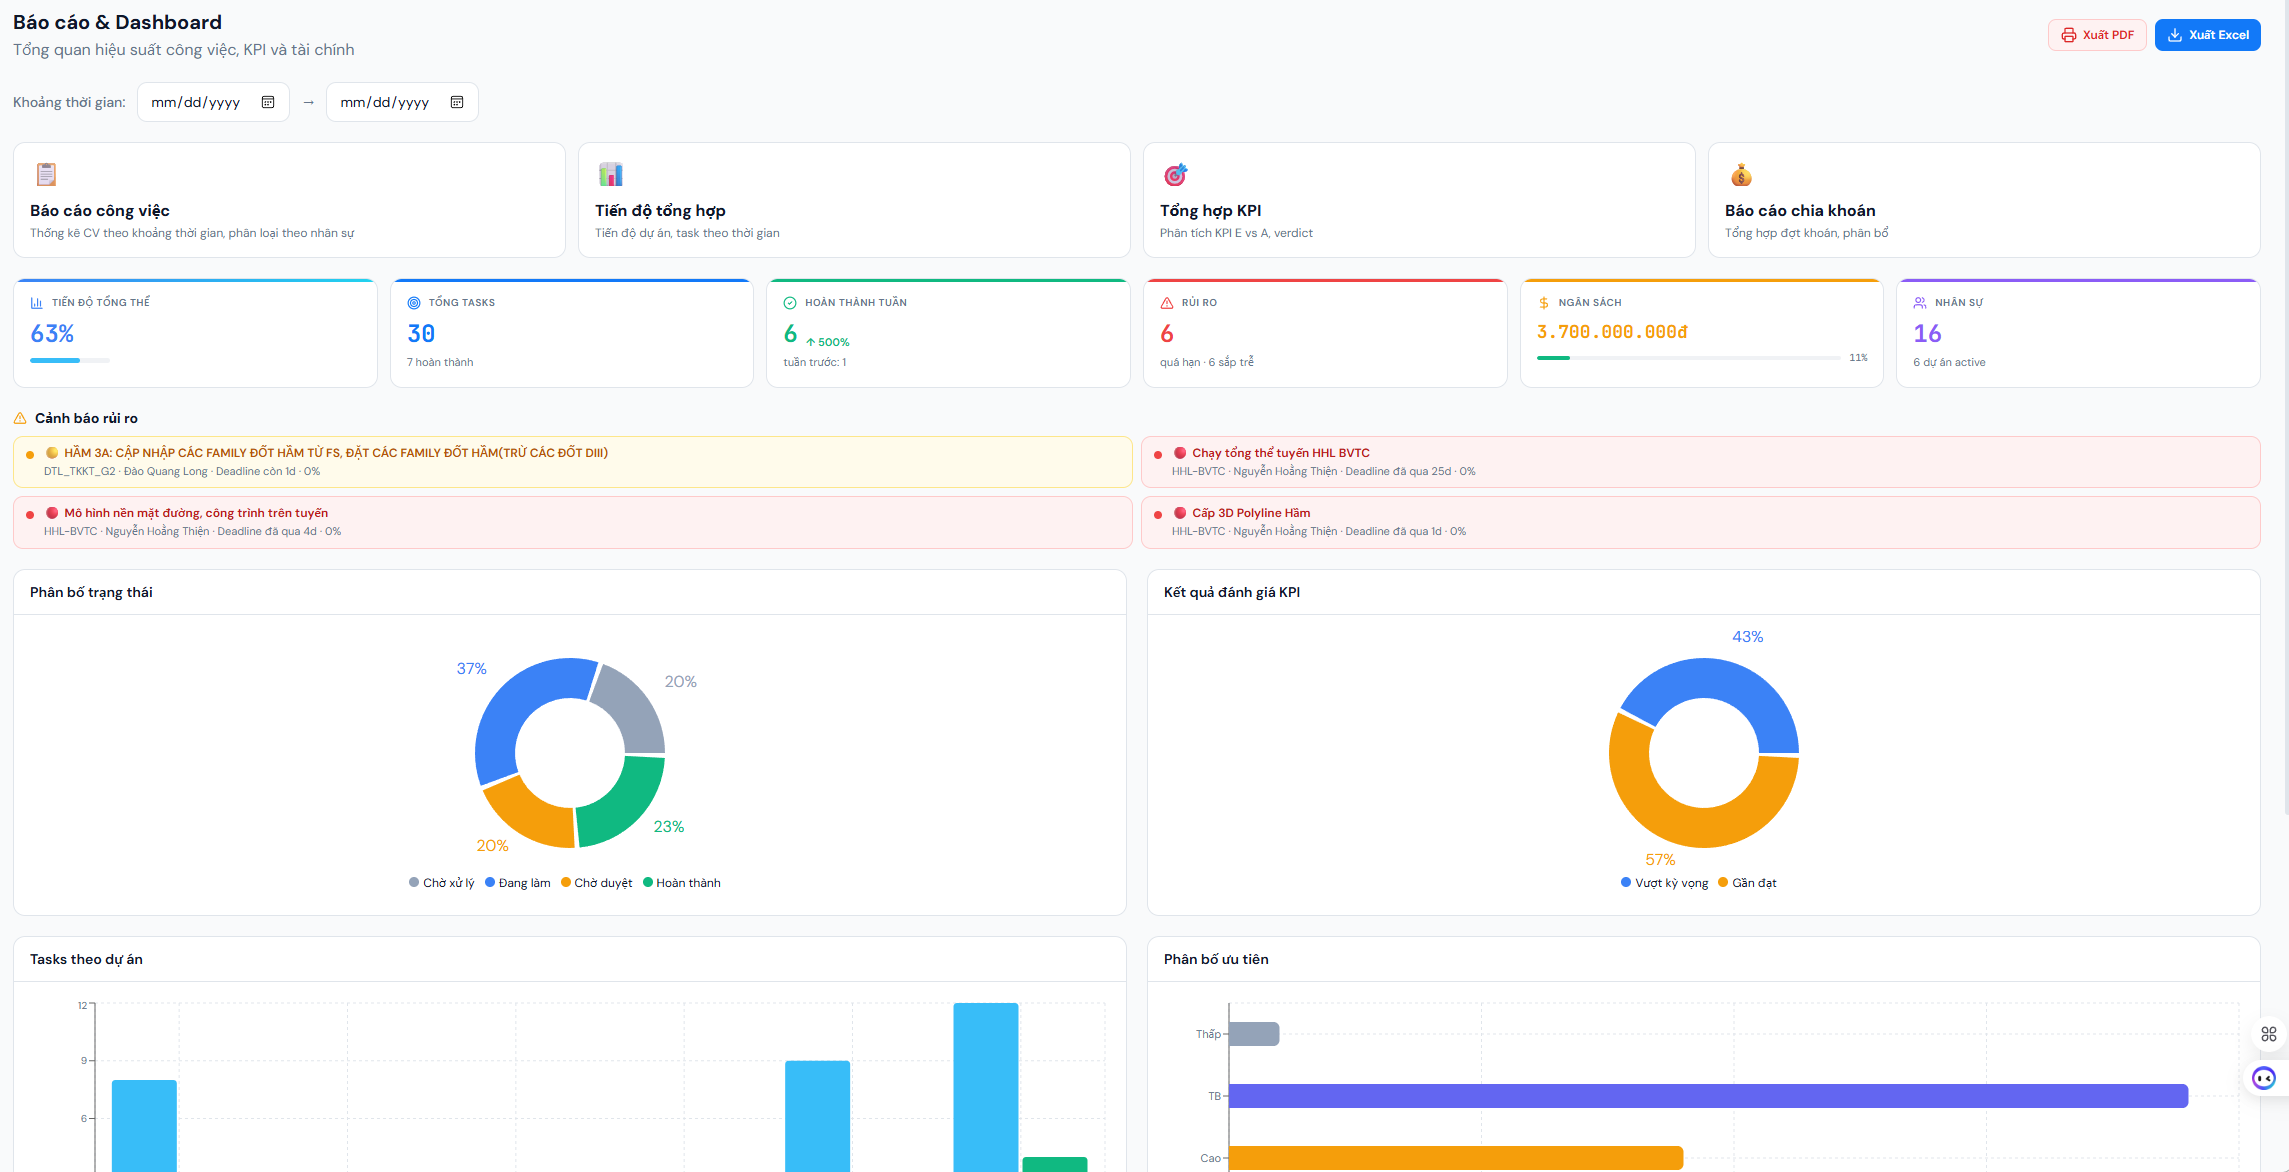
Task: Click the start date mm/dd/yyyy field
Action: pos(195,102)
